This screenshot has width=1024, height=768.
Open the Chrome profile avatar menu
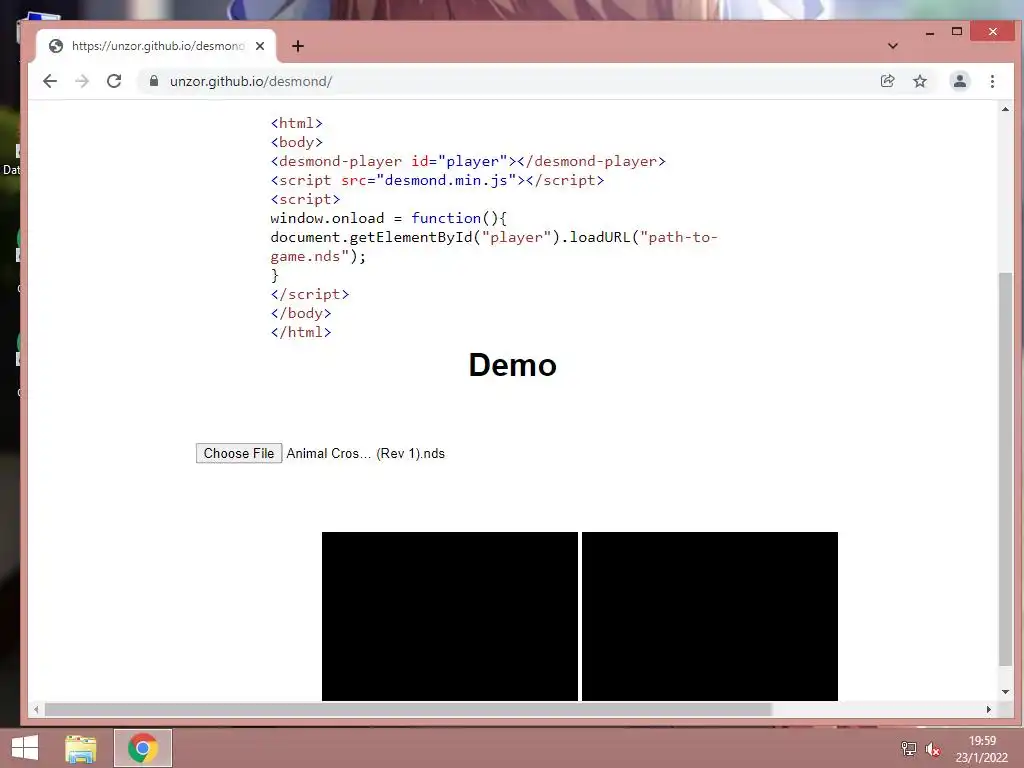[x=960, y=81]
